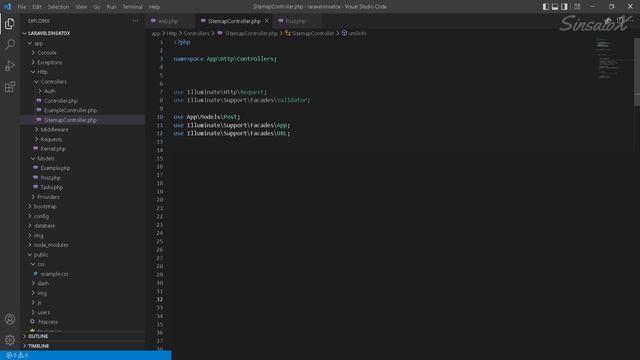This screenshot has height=360, width=640.
Task: Click Controllers in the breadcrumb
Action: (196, 33)
